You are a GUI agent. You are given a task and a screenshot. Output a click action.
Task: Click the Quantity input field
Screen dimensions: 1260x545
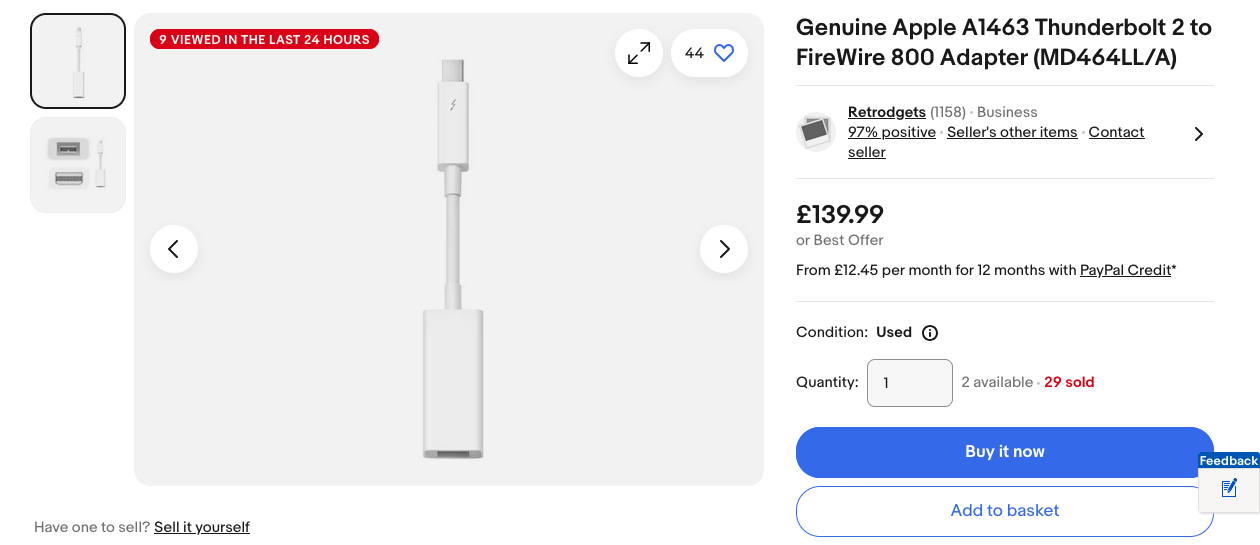pyautogui.click(x=909, y=383)
